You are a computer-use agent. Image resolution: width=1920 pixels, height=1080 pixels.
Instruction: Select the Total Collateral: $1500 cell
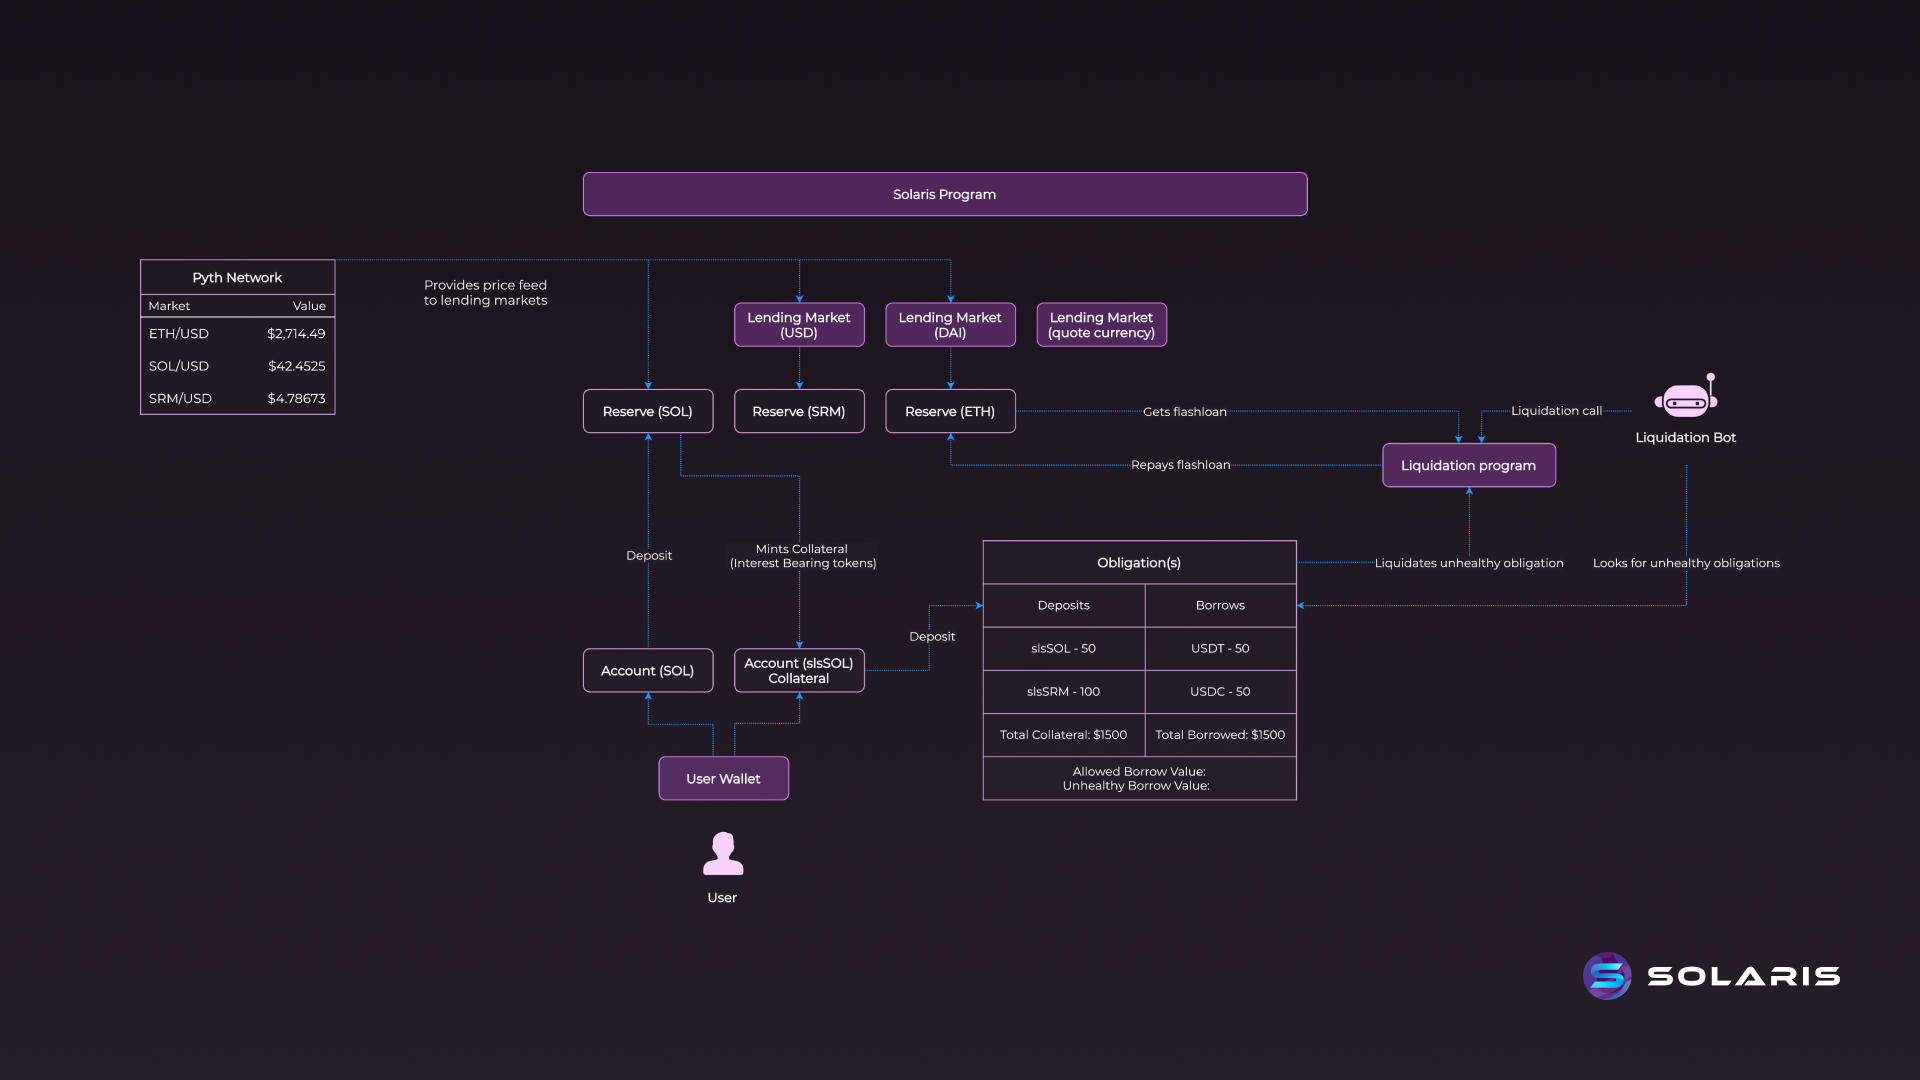1063,734
